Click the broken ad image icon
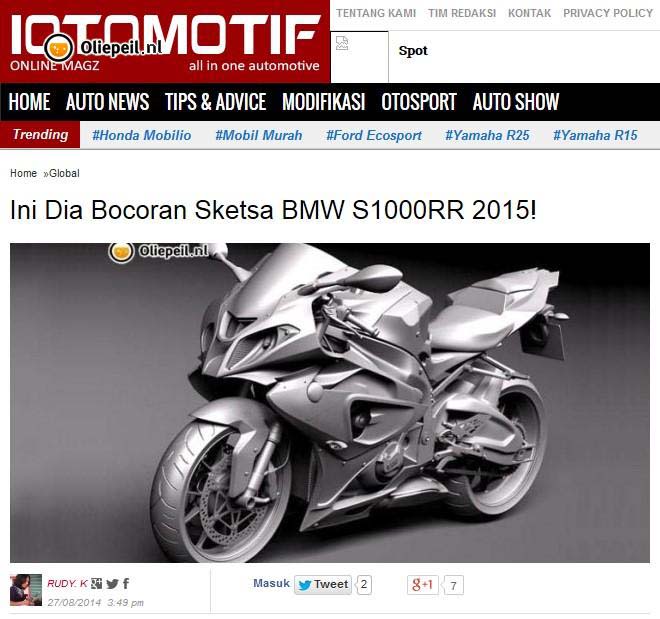This screenshot has width=660, height=619. tap(342, 43)
